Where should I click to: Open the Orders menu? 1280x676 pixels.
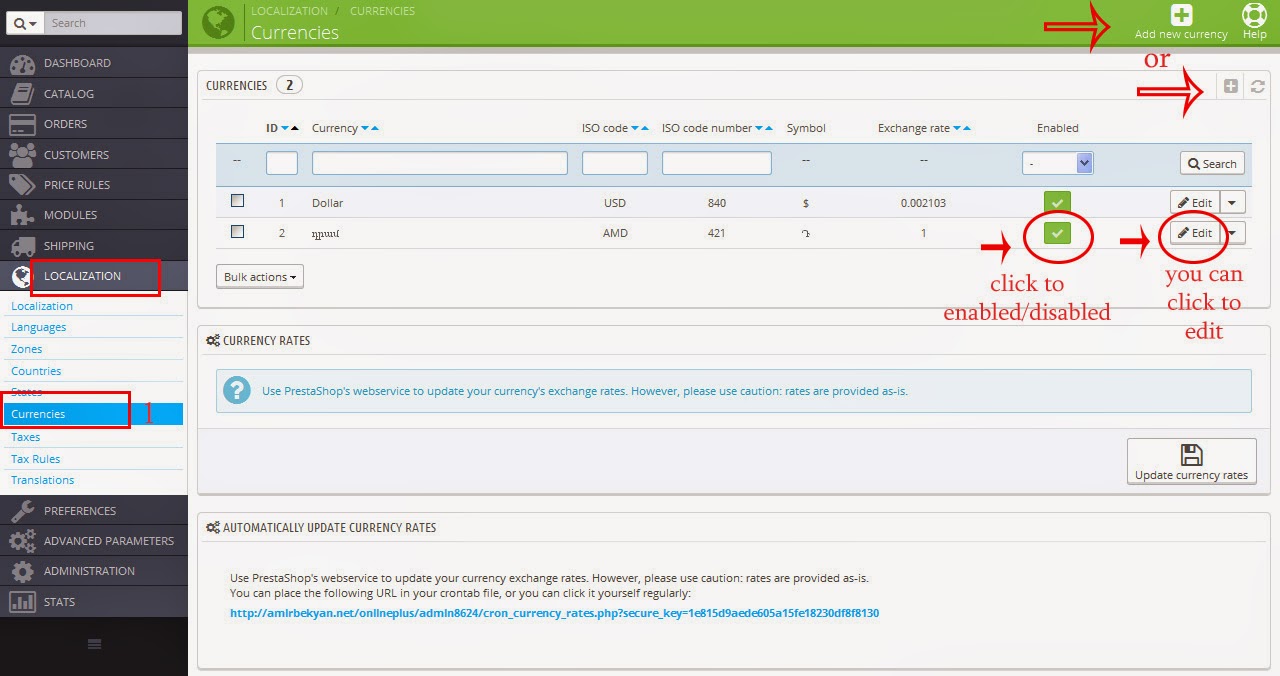click(x=94, y=124)
